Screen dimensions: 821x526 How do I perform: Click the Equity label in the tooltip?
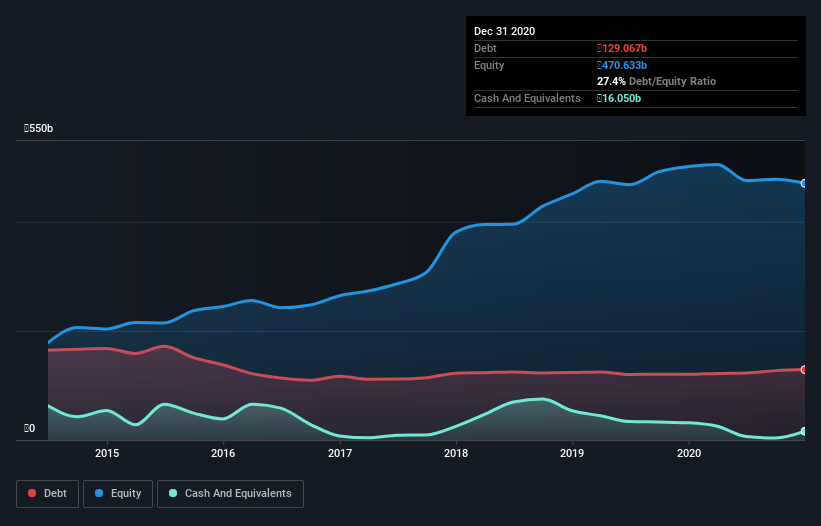tap(489, 65)
